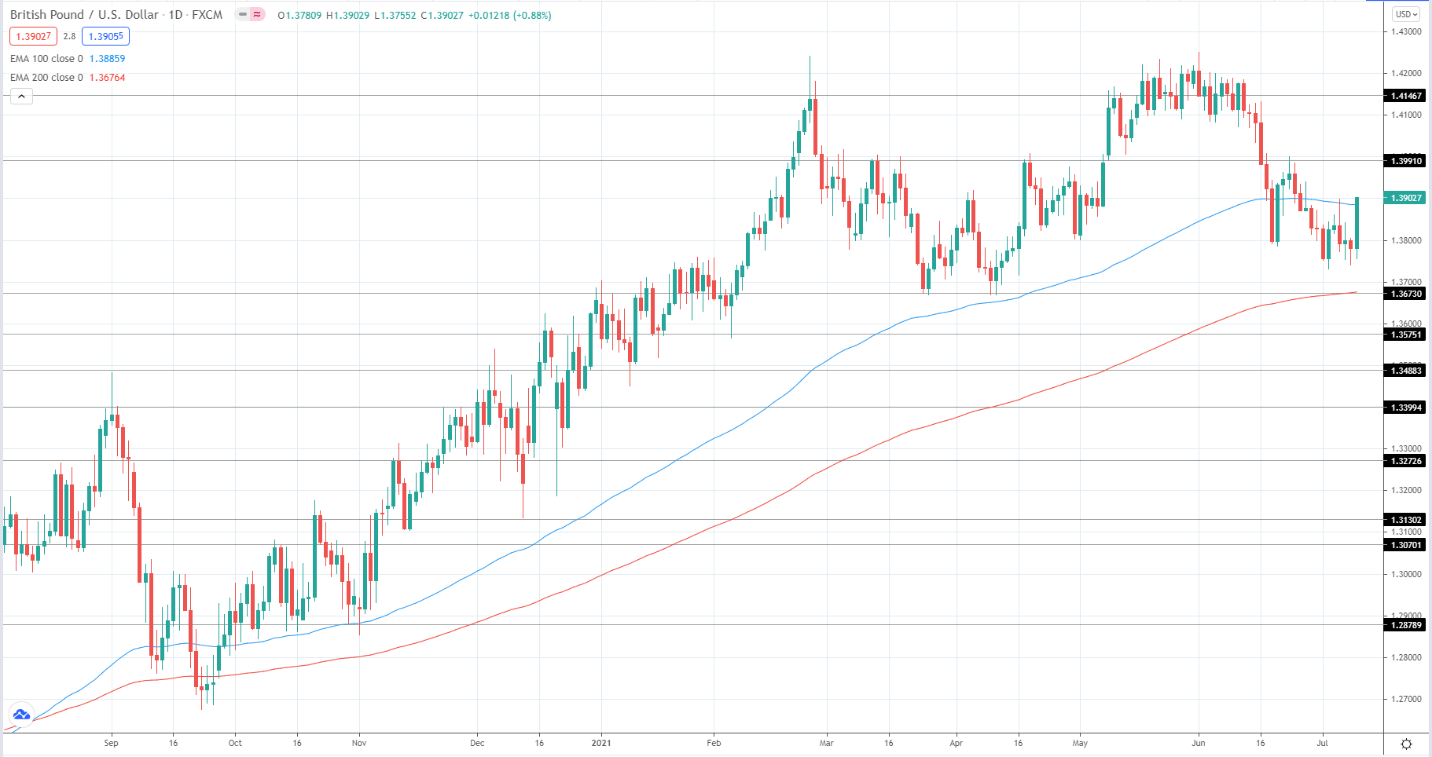Viewport: 1432px width, 757px height.
Task: Click the 1.36730 price level label
Action: tap(1406, 294)
